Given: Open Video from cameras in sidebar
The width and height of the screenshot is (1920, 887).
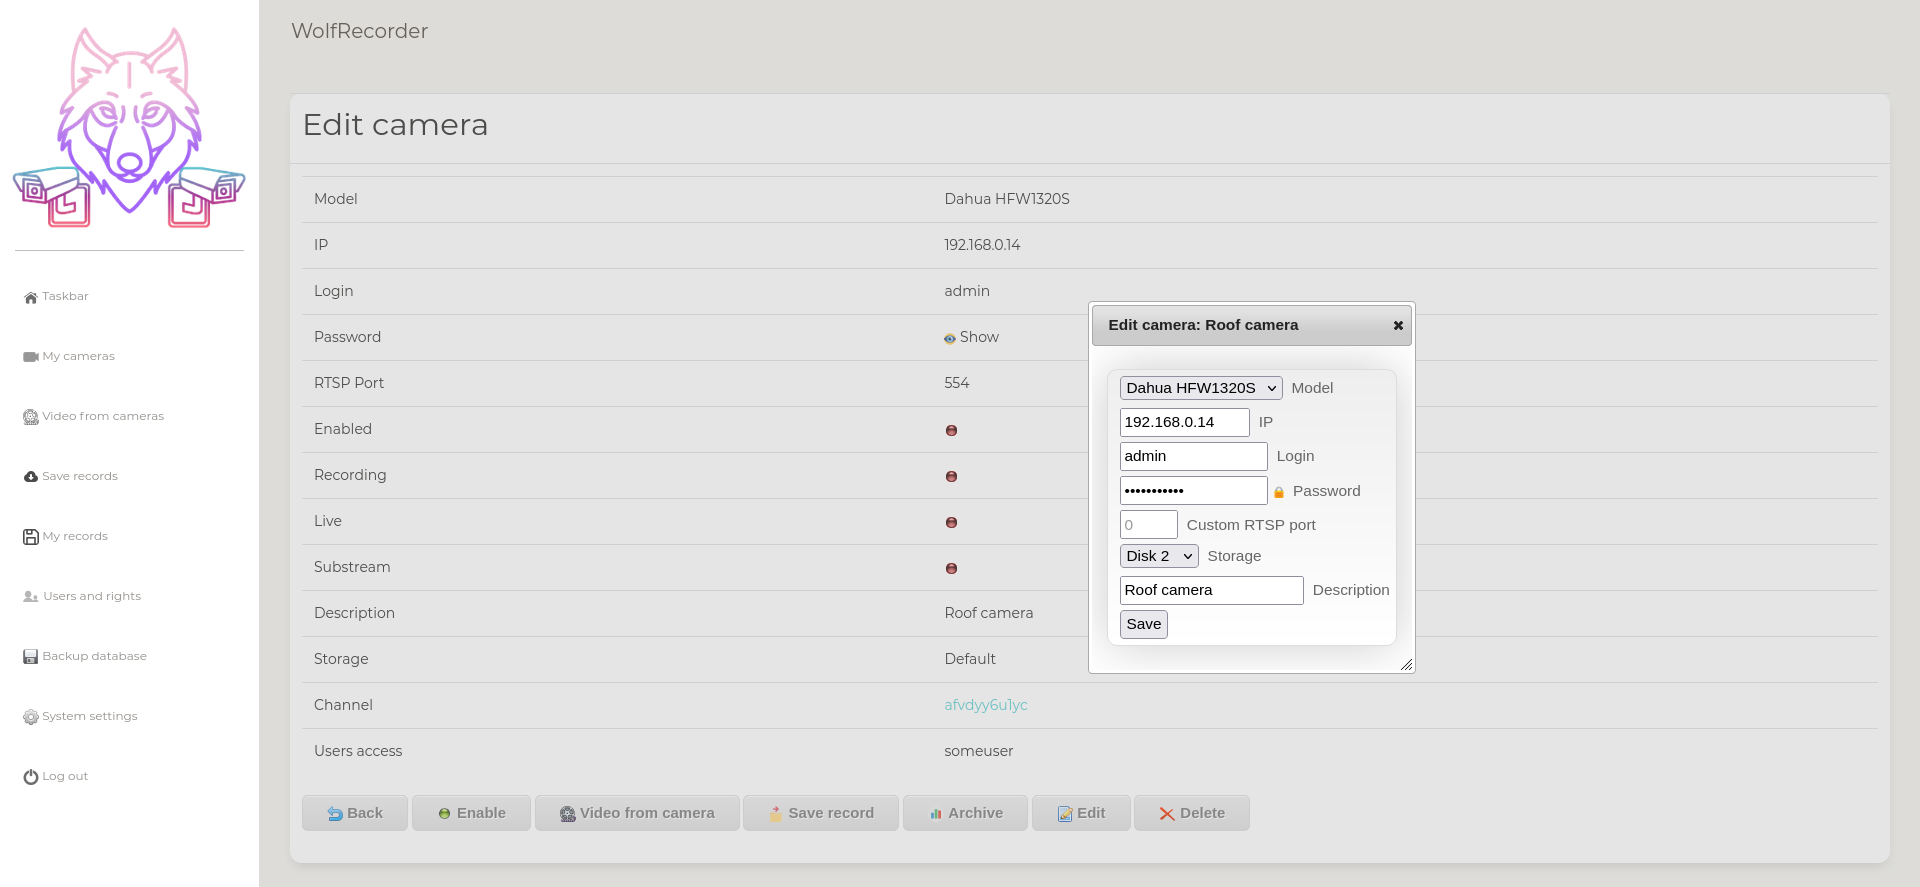Looking at the screenshot, I should (x=102, y=417).
